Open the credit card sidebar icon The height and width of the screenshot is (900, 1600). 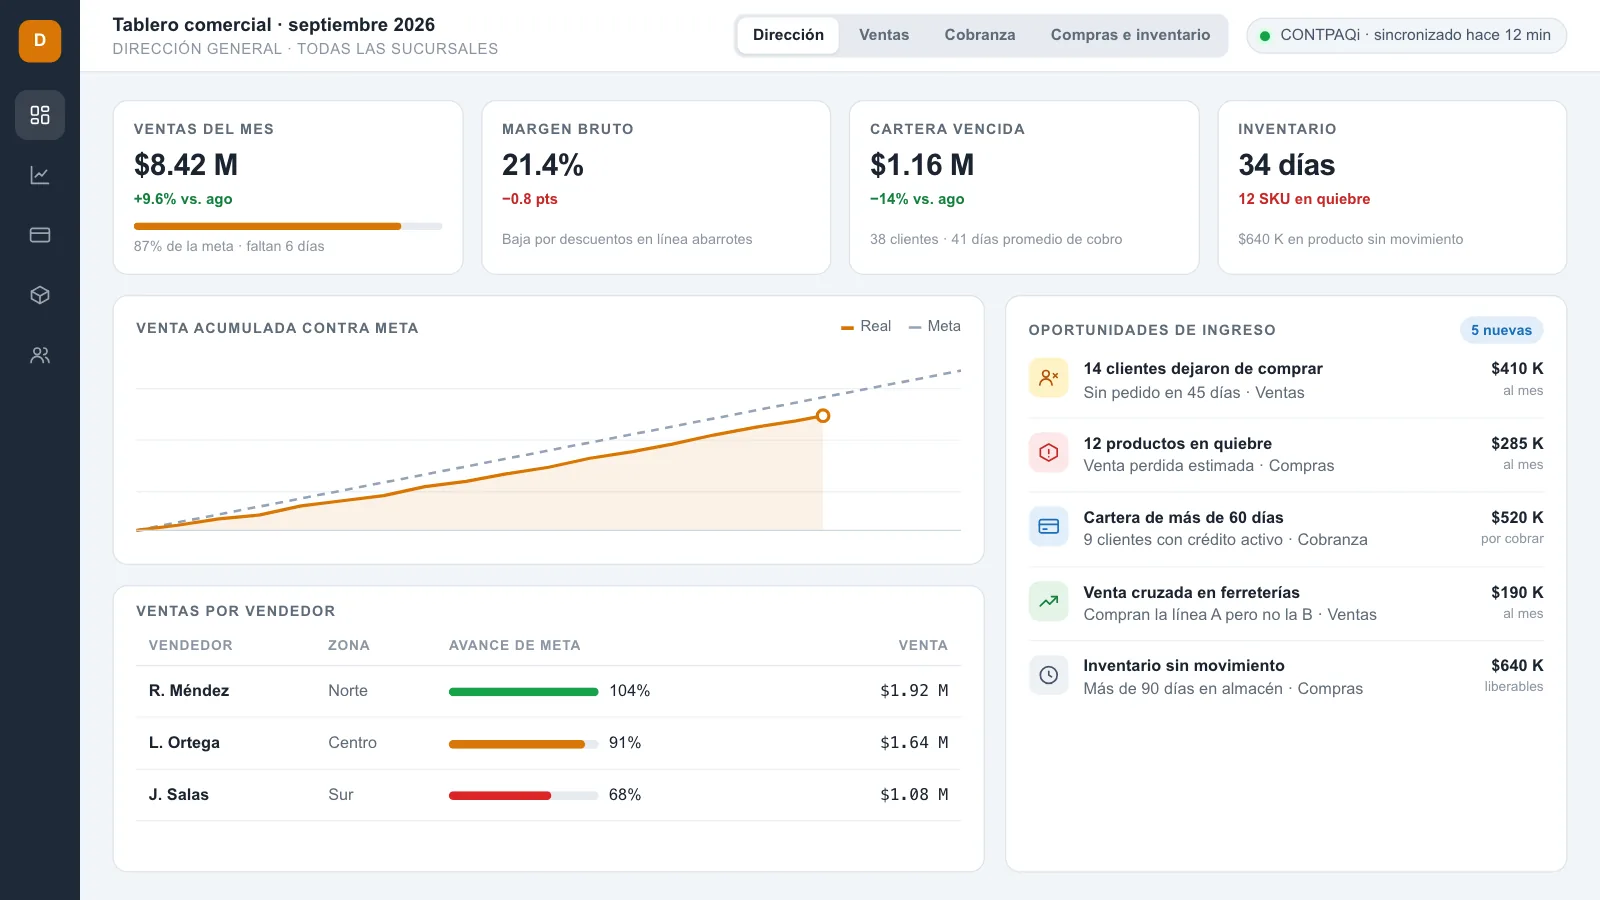(40, 235)
